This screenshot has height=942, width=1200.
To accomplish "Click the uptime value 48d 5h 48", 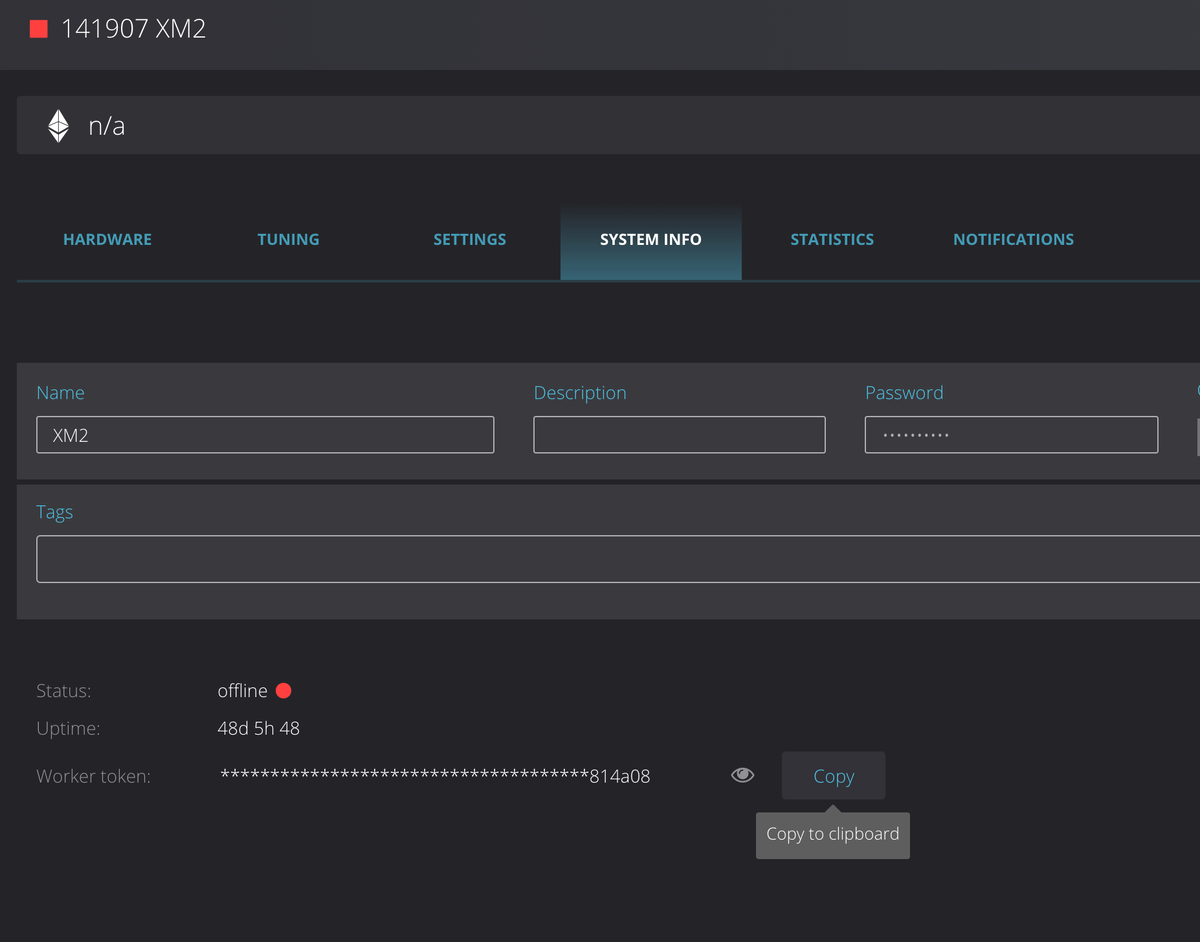I will pos(258,729).
